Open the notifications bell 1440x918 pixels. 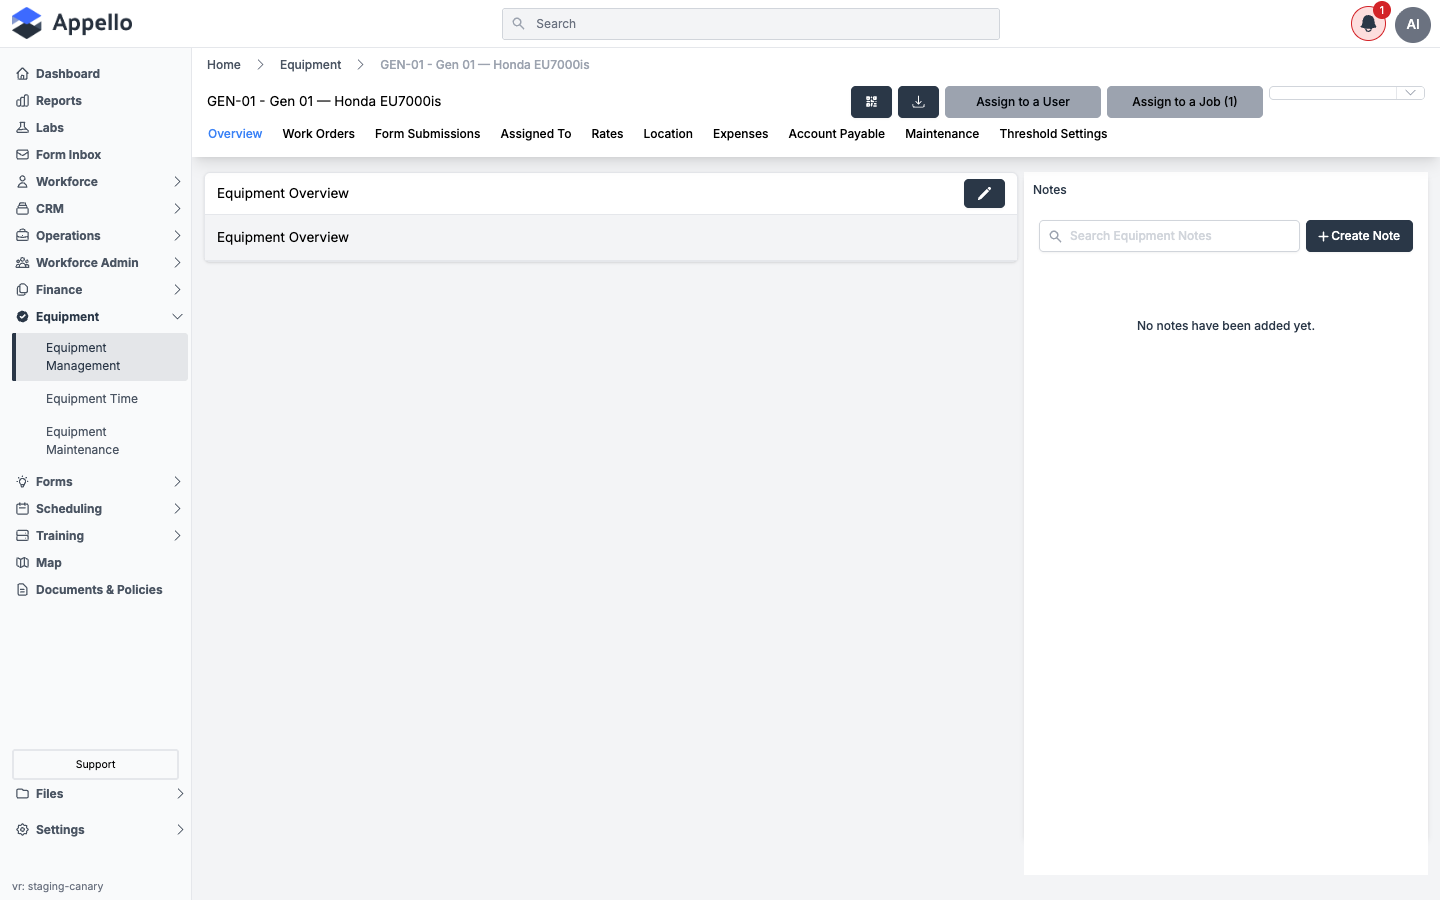click(1368, 24)
